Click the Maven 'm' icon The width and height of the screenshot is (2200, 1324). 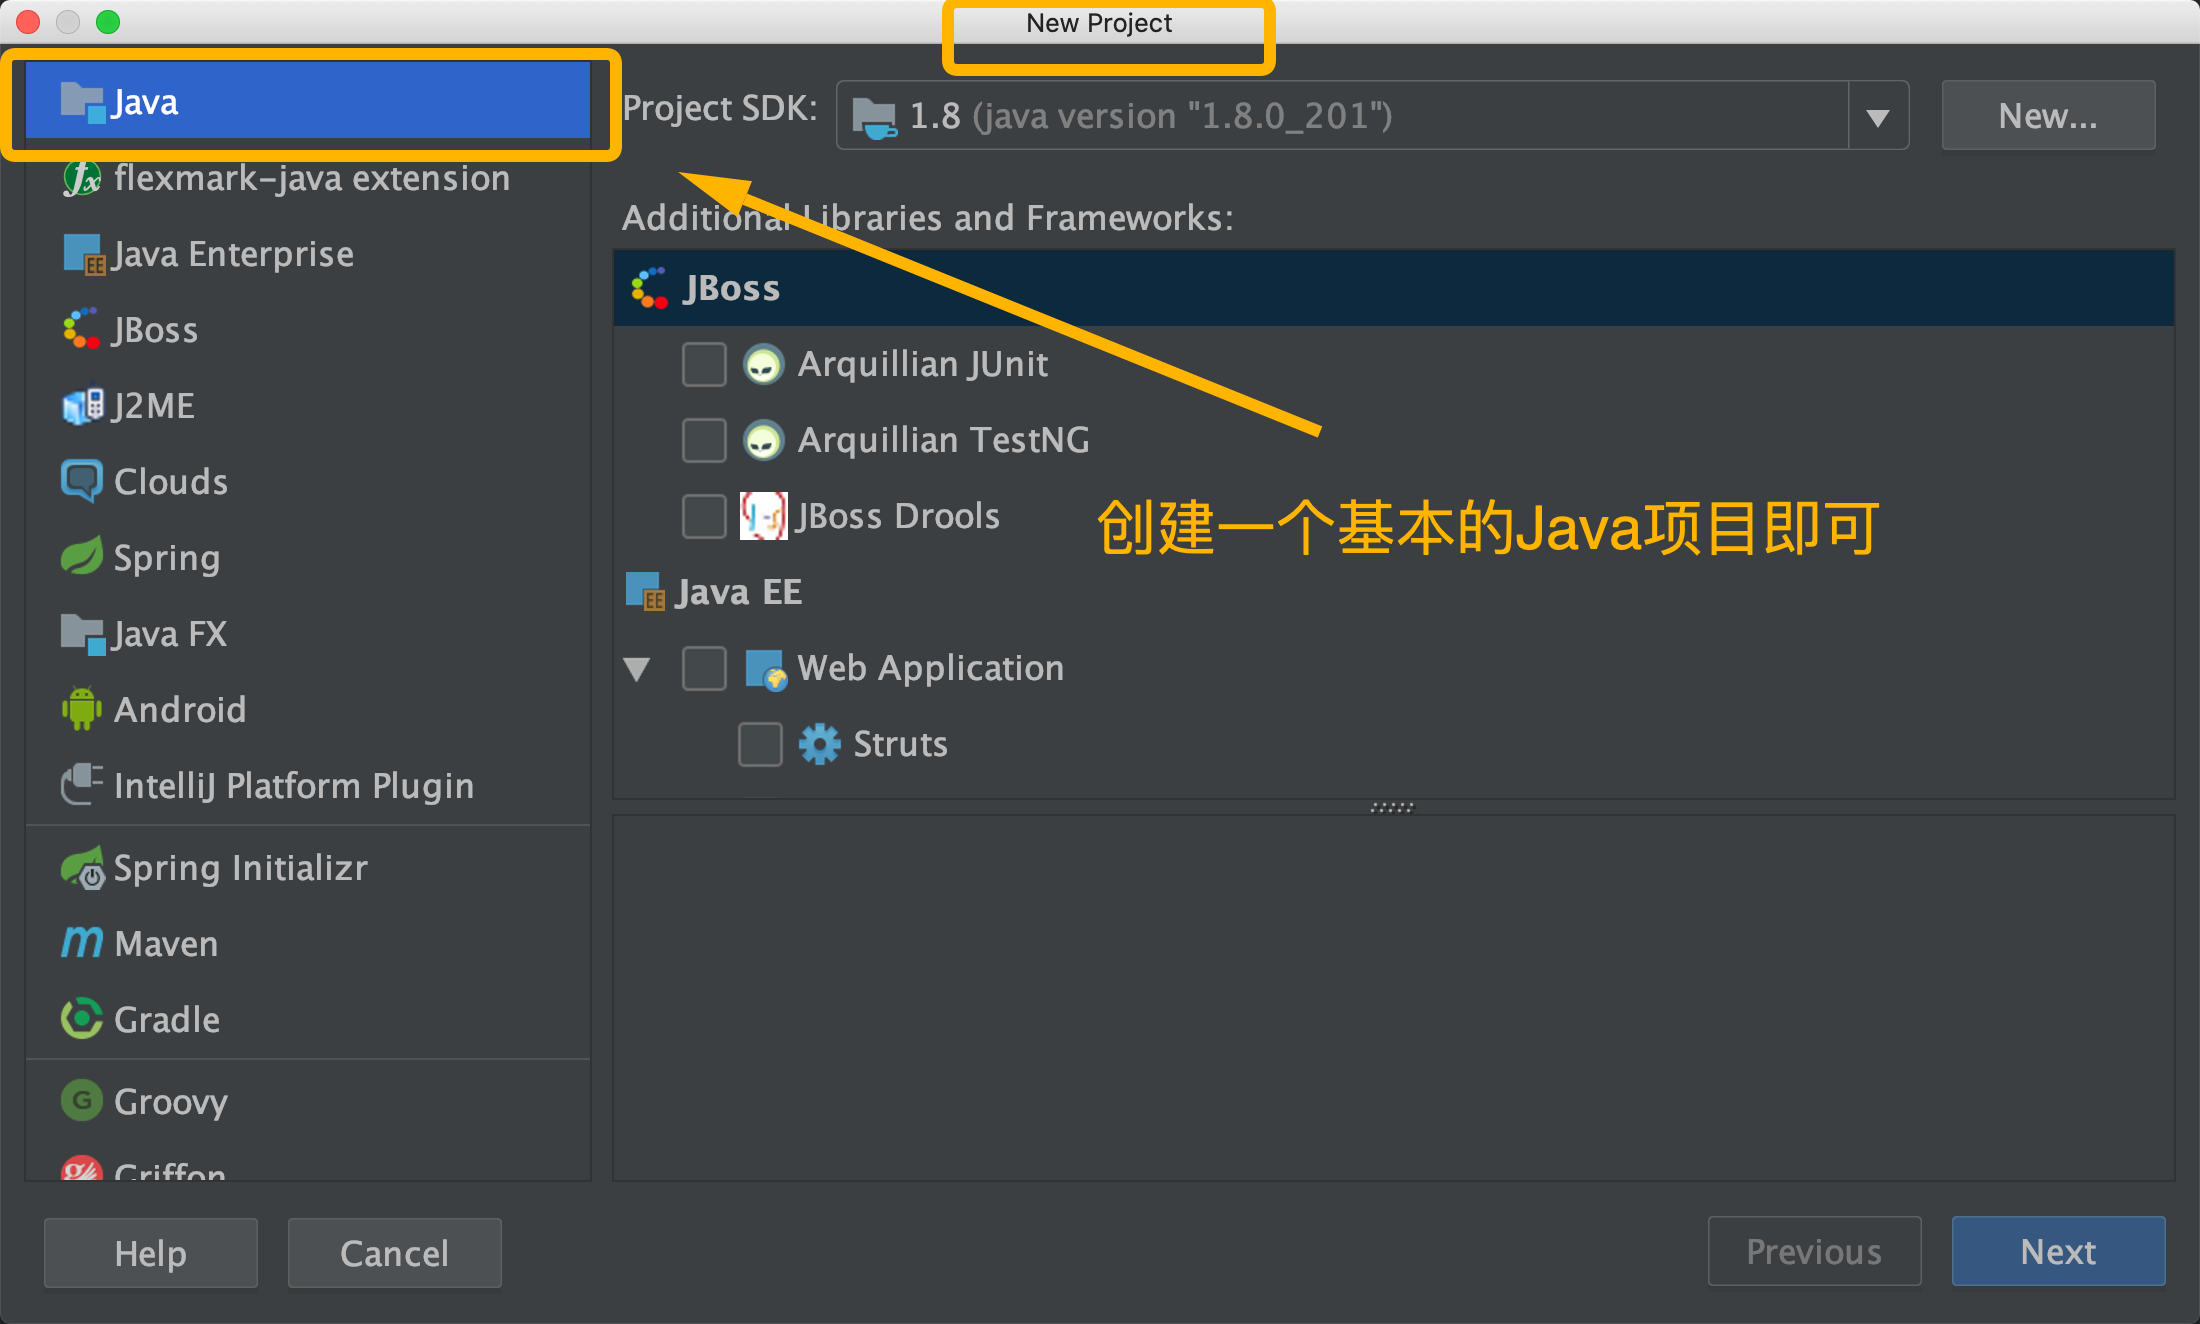click(82, 942)
